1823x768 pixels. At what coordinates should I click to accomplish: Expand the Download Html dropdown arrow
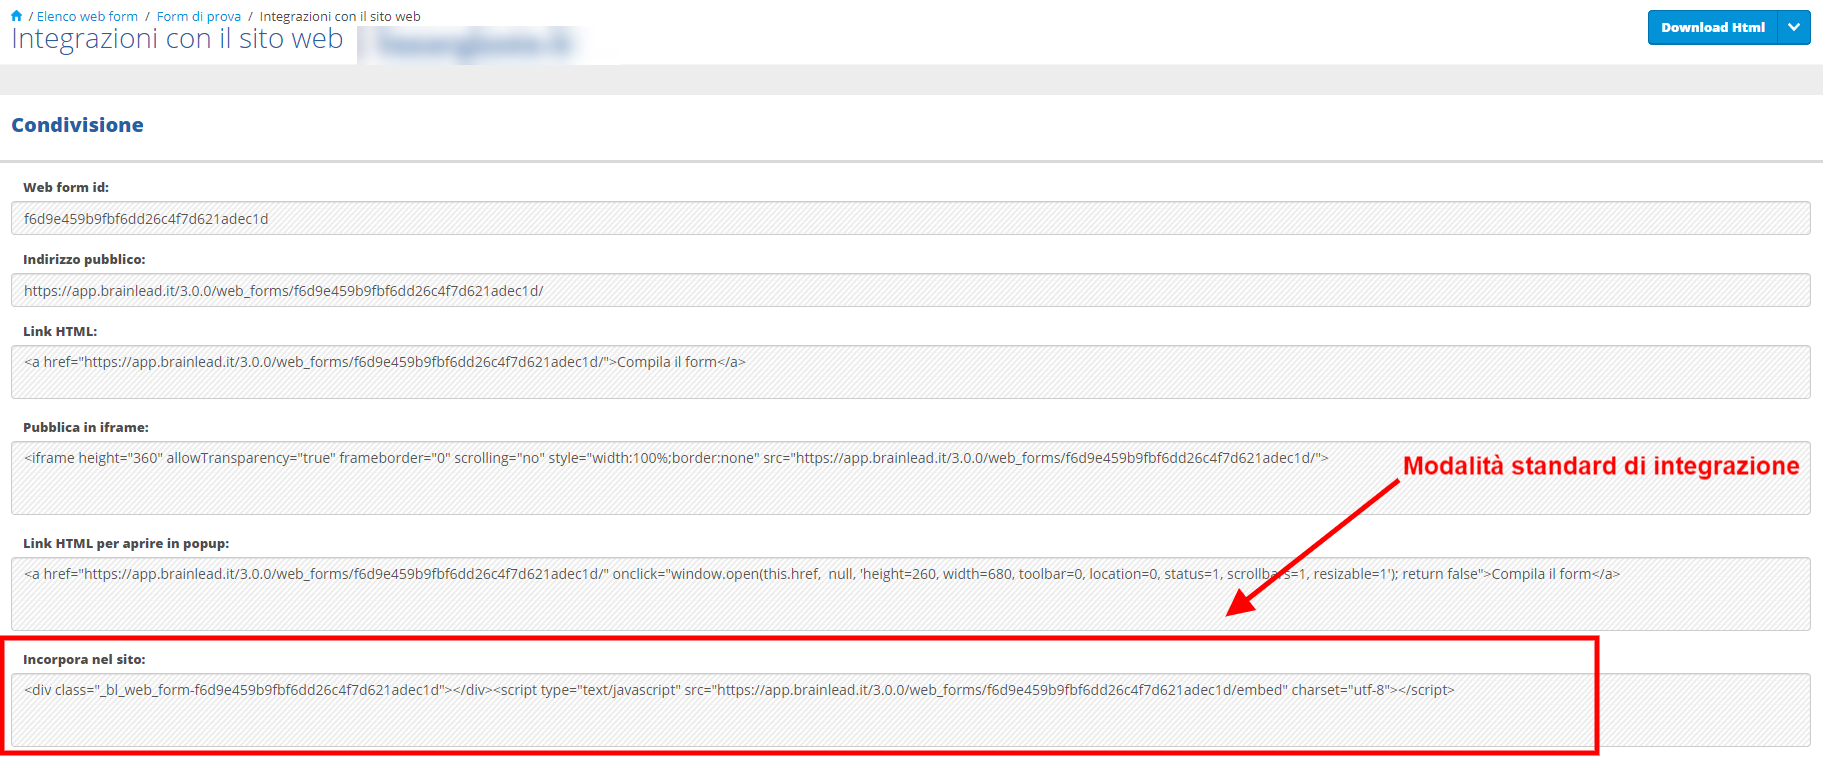(1794, 27)
